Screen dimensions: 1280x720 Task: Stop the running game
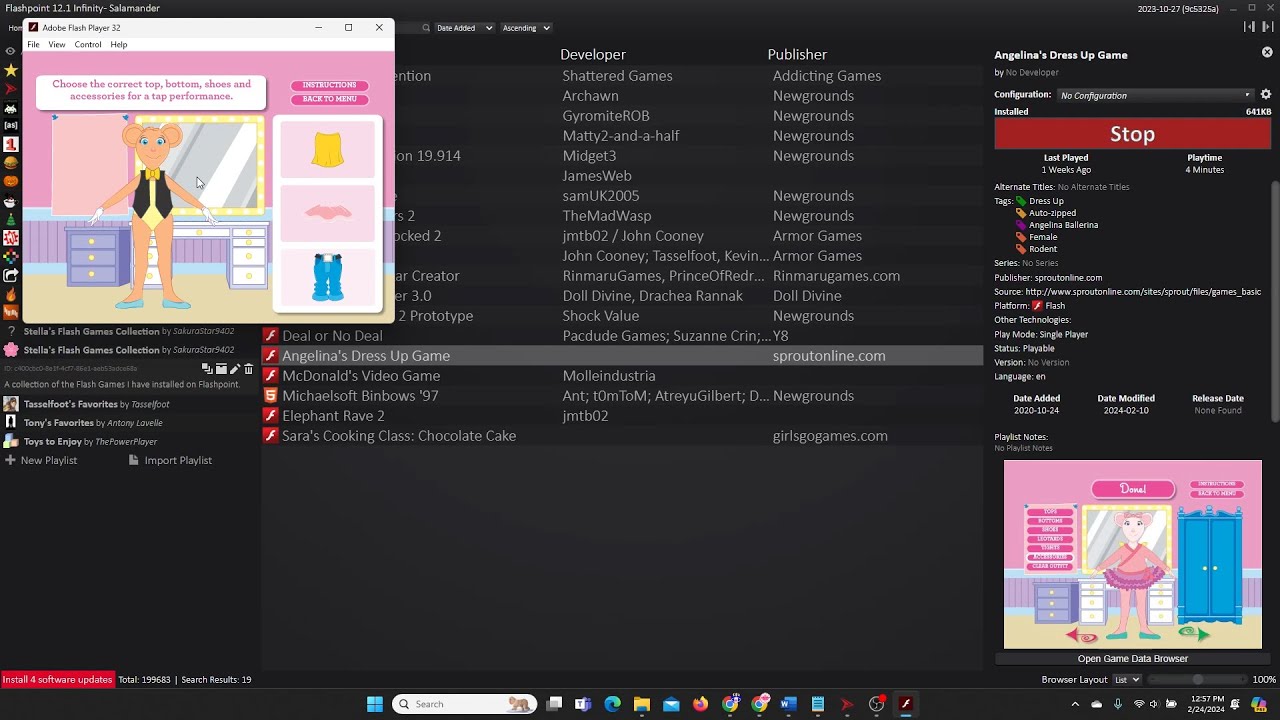click(x=1132, y=134)
